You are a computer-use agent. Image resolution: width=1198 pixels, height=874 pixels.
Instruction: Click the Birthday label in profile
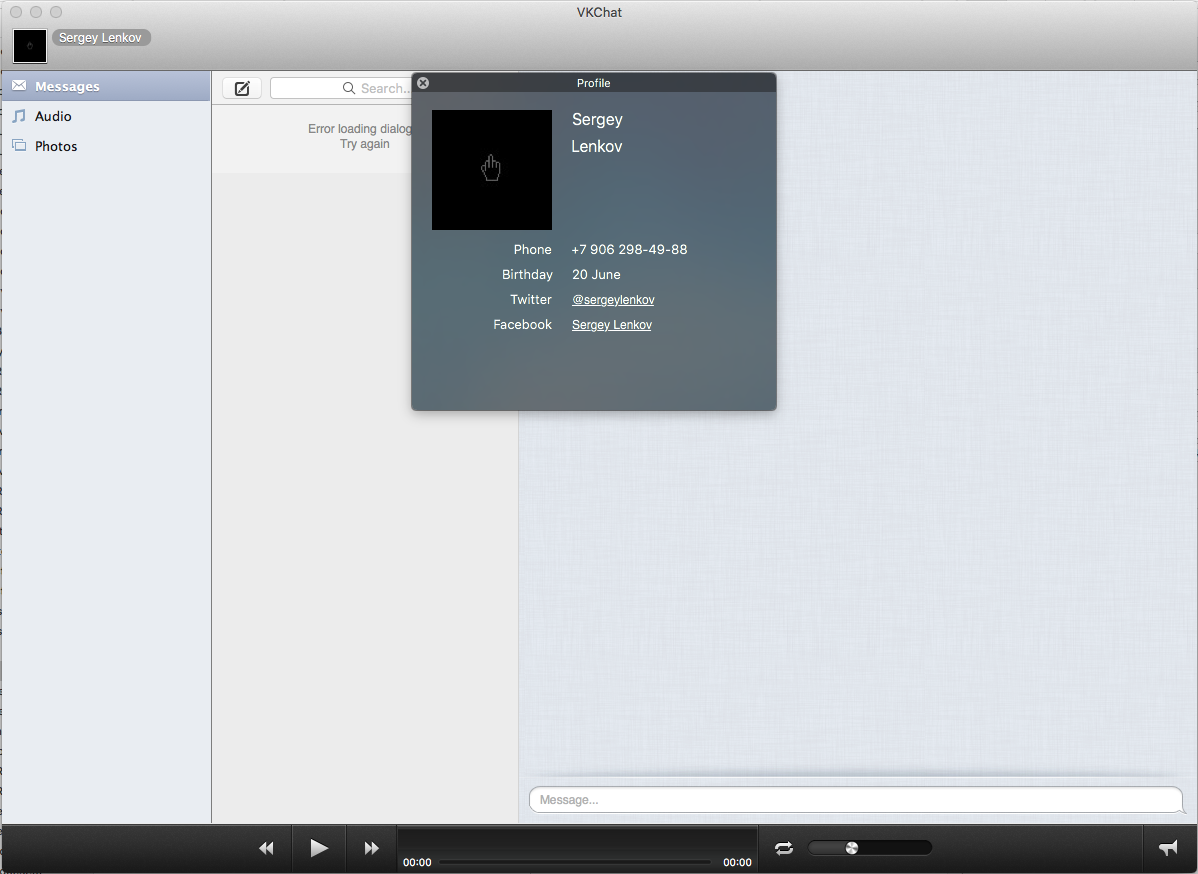527,274
